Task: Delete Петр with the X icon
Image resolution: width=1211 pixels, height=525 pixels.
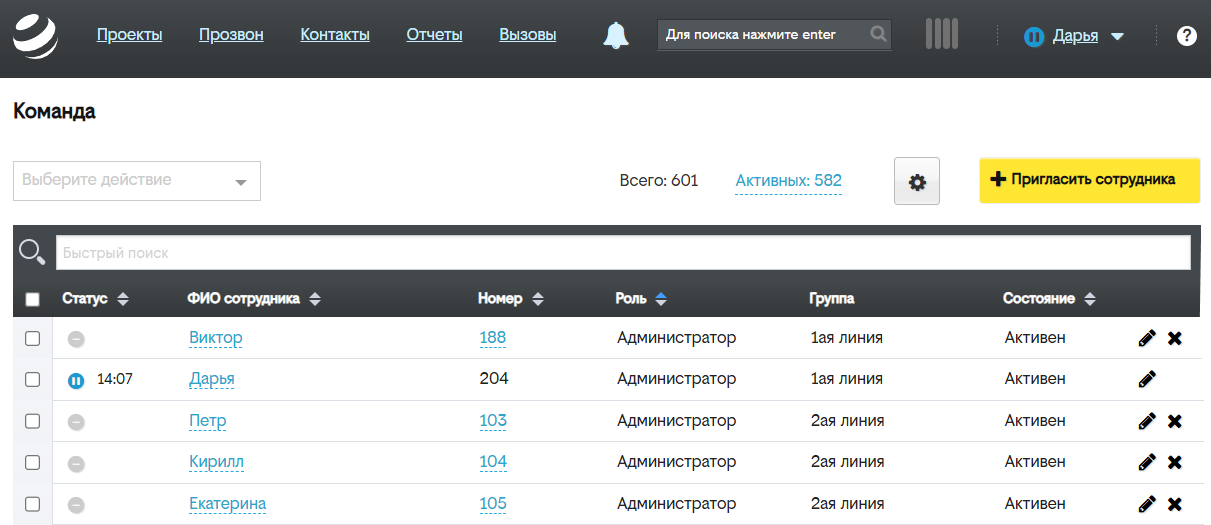Action: point(1175,421)
